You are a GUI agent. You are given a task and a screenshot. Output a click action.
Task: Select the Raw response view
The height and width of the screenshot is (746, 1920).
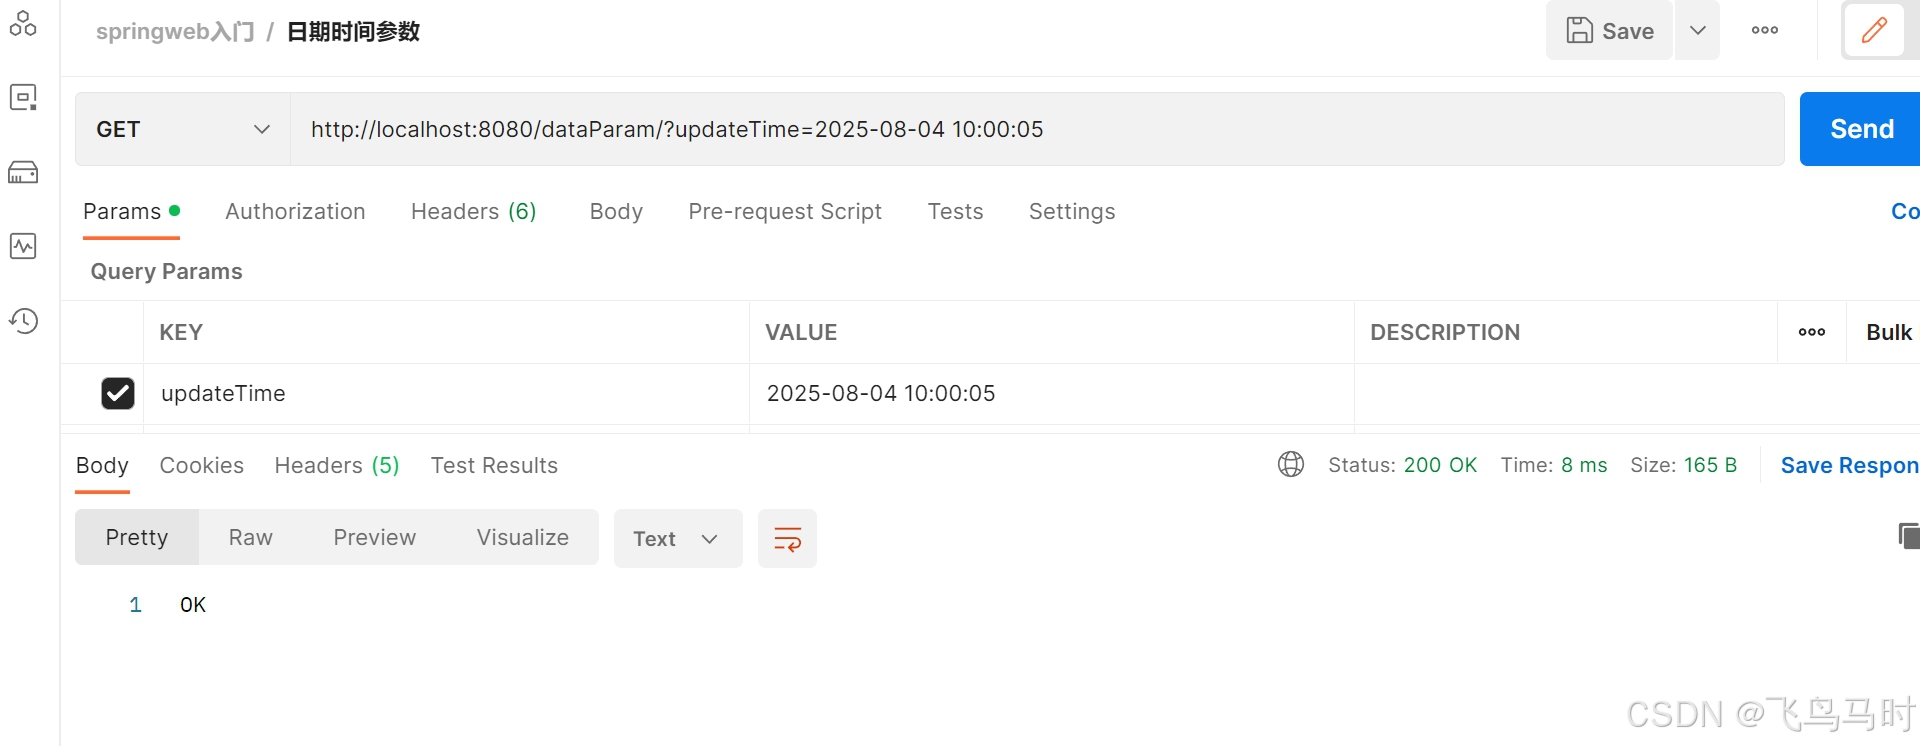pos(250,537)
